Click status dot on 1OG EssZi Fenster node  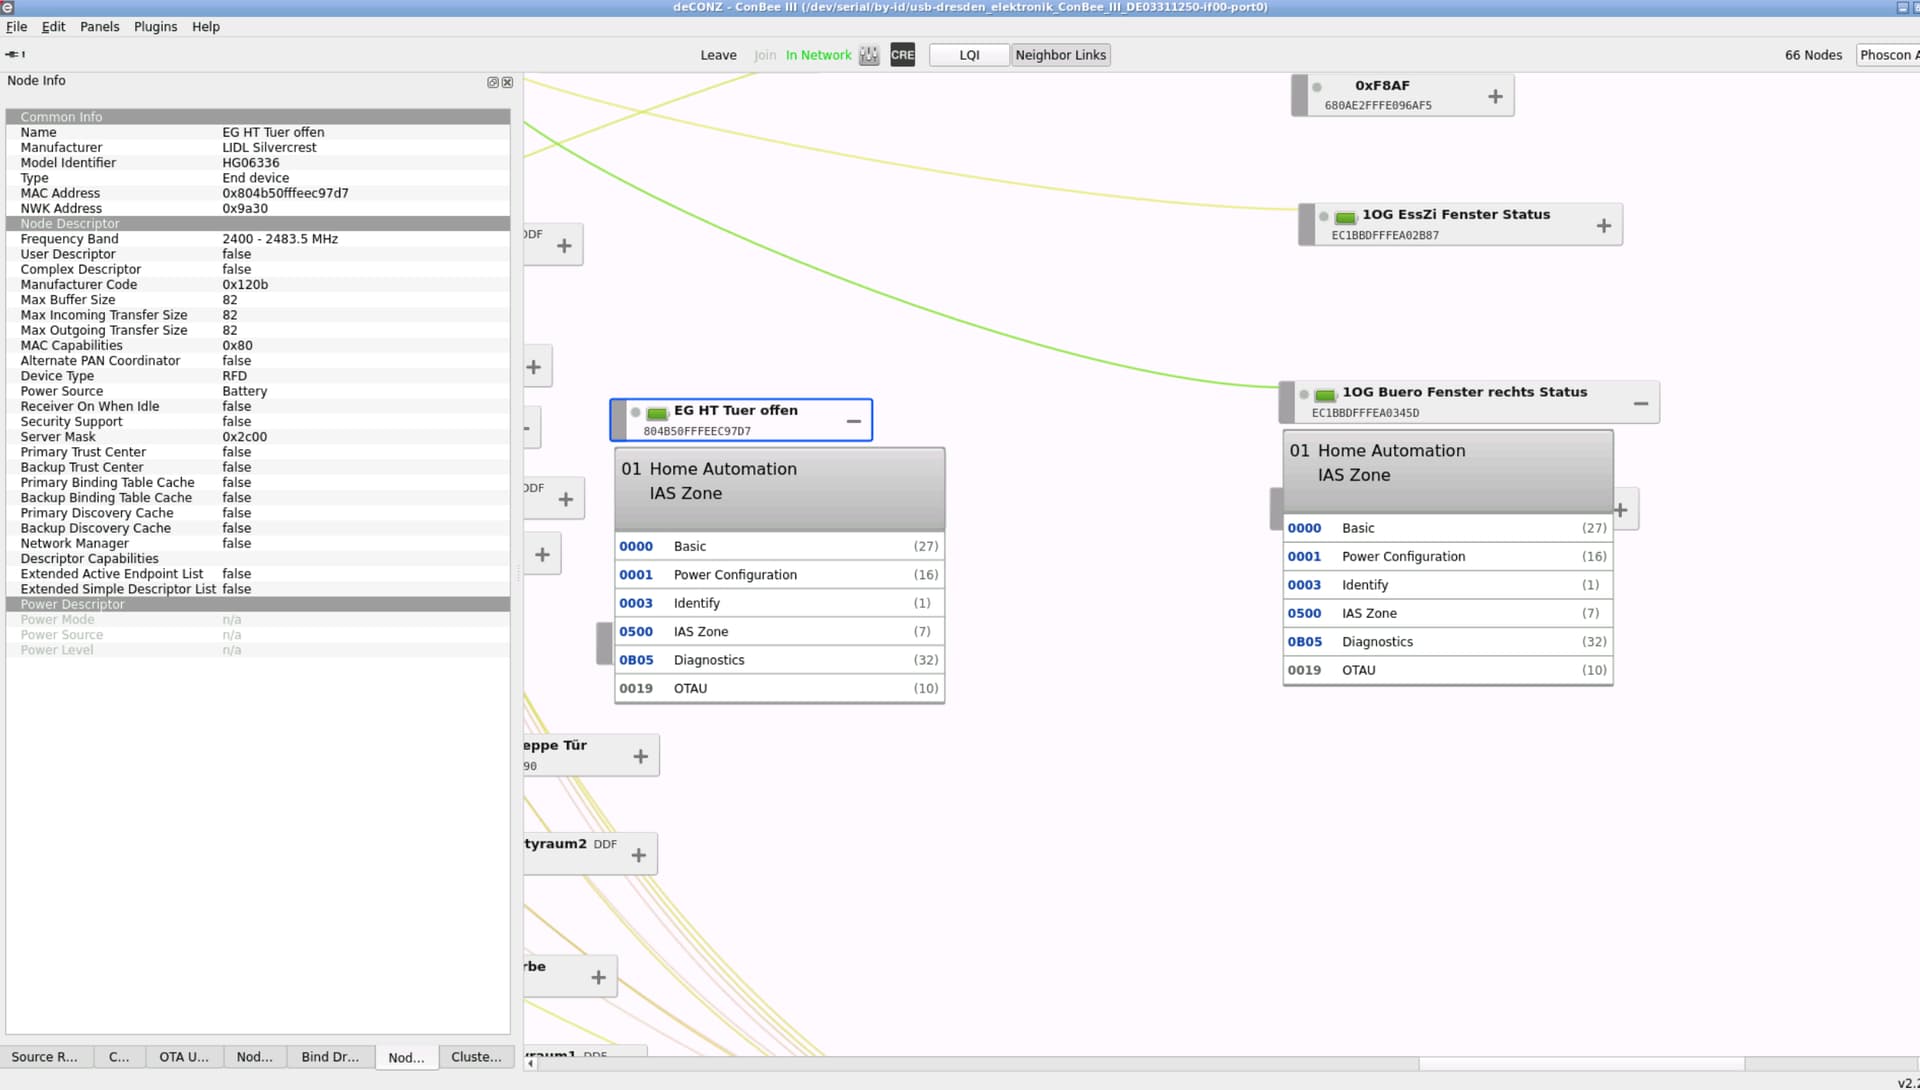(x=1323, y=216)
